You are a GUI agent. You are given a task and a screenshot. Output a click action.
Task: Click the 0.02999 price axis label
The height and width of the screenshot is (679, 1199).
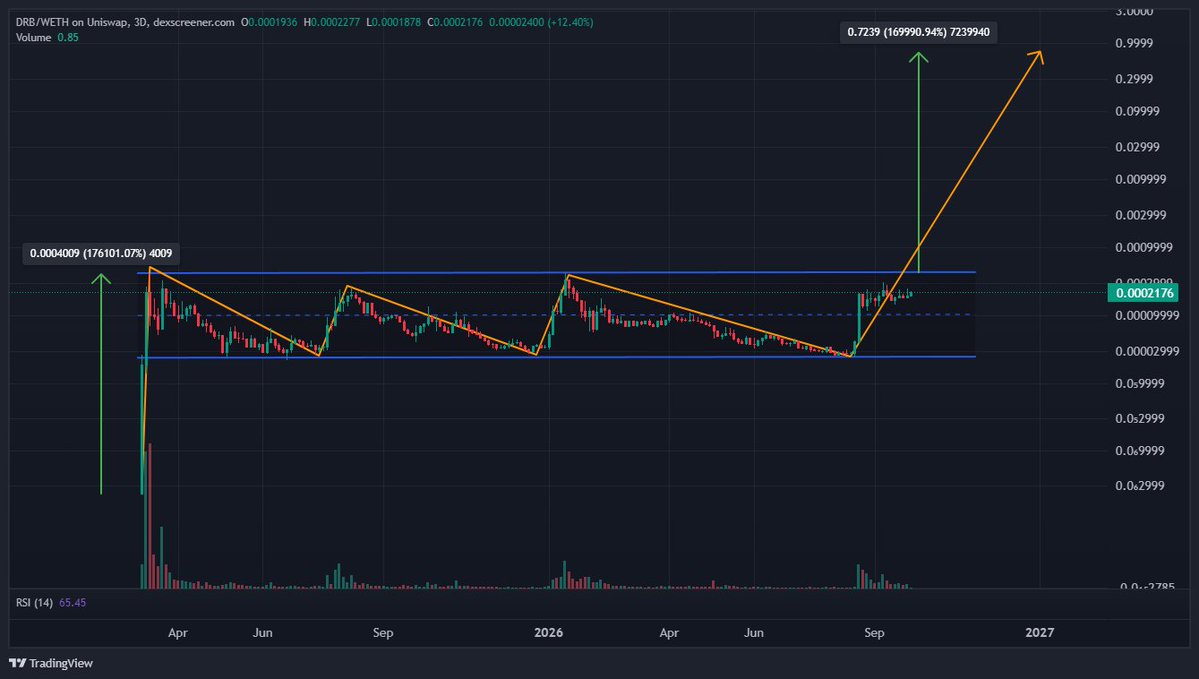(1137, 147)
